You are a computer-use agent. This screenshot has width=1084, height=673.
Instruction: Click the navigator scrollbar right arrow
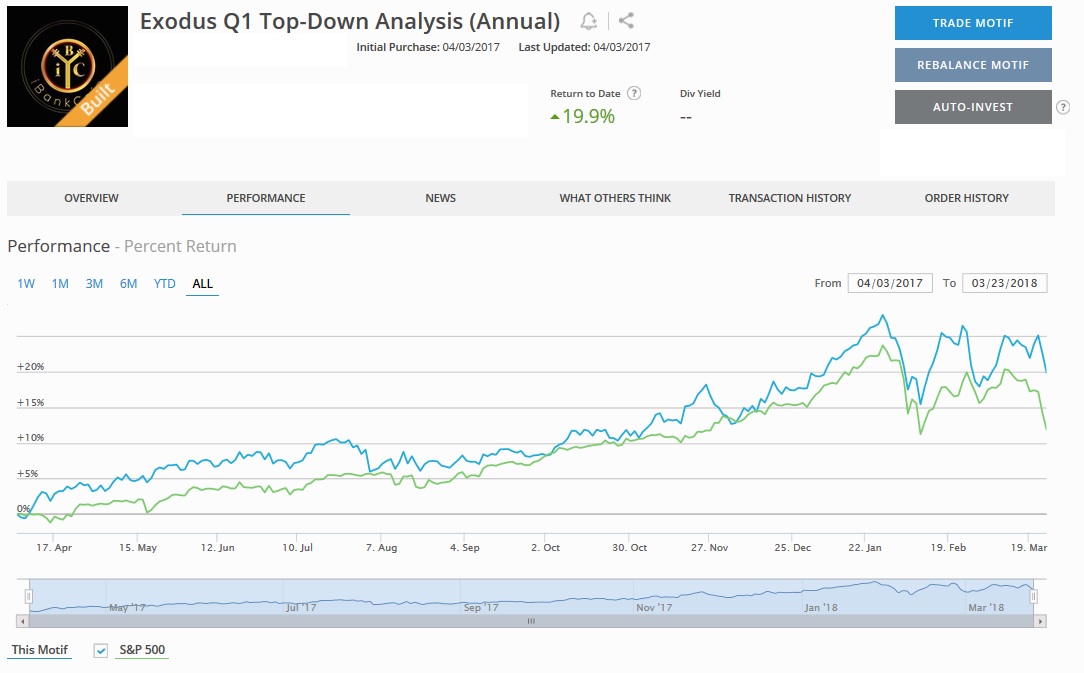pos(1040,622)
